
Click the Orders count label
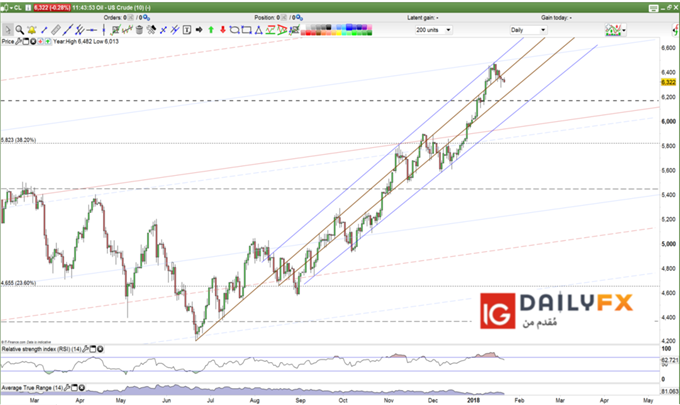115,18
